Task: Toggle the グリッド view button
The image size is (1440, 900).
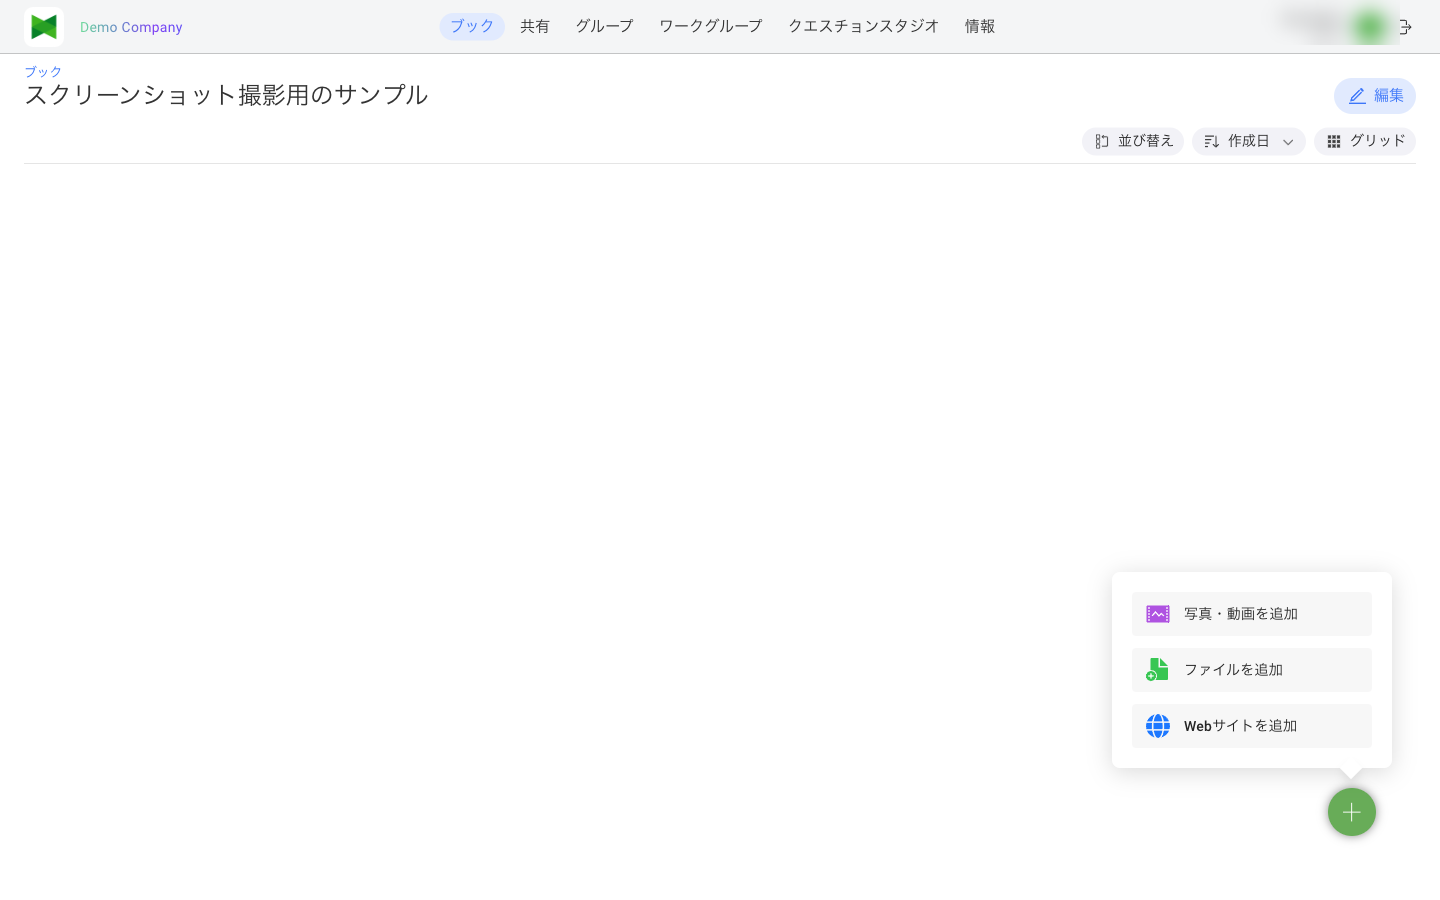Action: (1365, 141)
